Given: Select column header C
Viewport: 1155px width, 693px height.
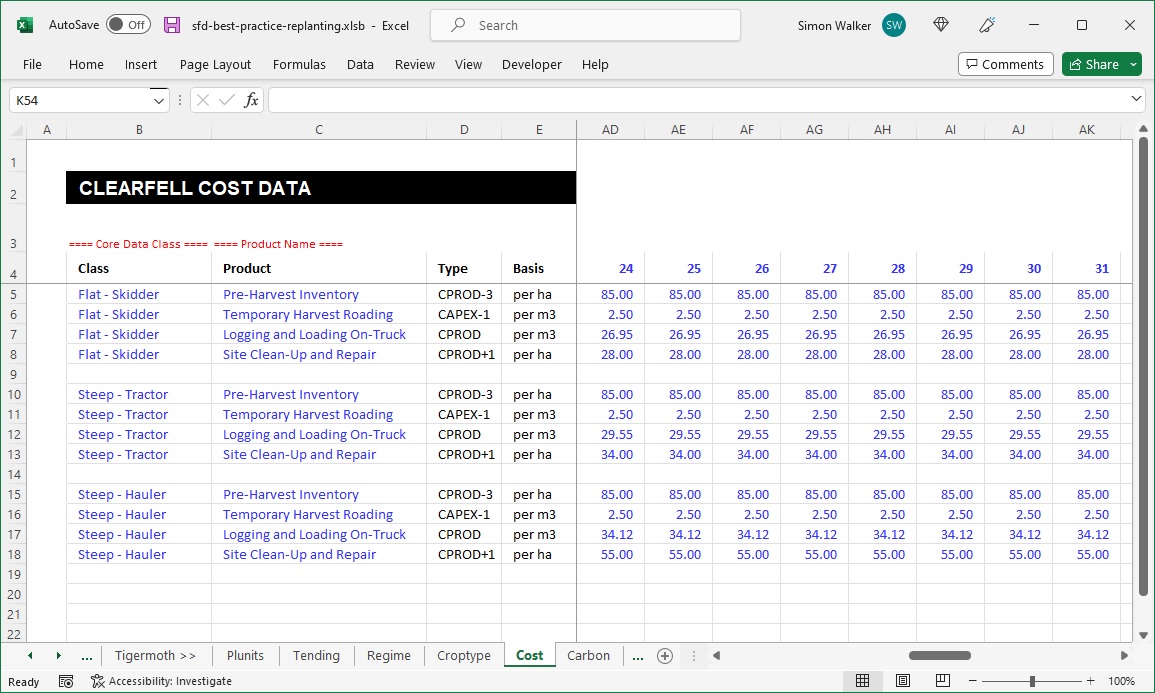Looking at the screenshot, I should pyautogui.click(x=319, y=130).
